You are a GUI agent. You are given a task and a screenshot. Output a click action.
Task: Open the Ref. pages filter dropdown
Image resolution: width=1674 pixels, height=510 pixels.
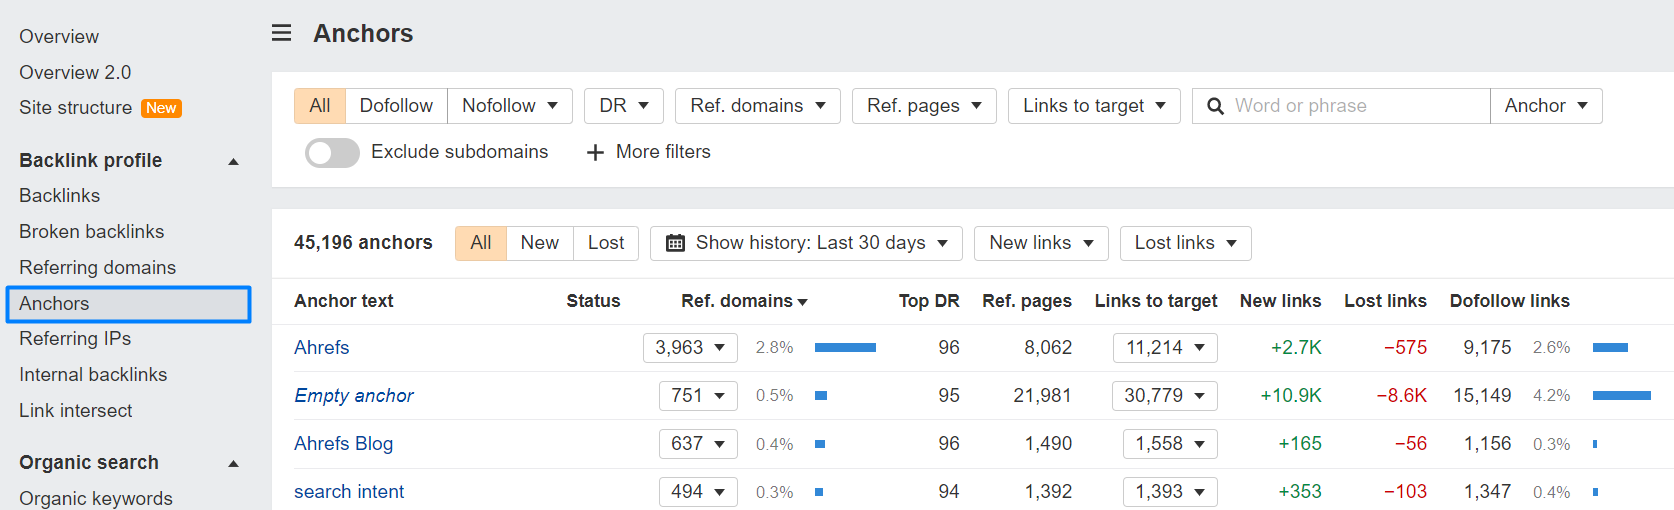(x=924, y=106)
